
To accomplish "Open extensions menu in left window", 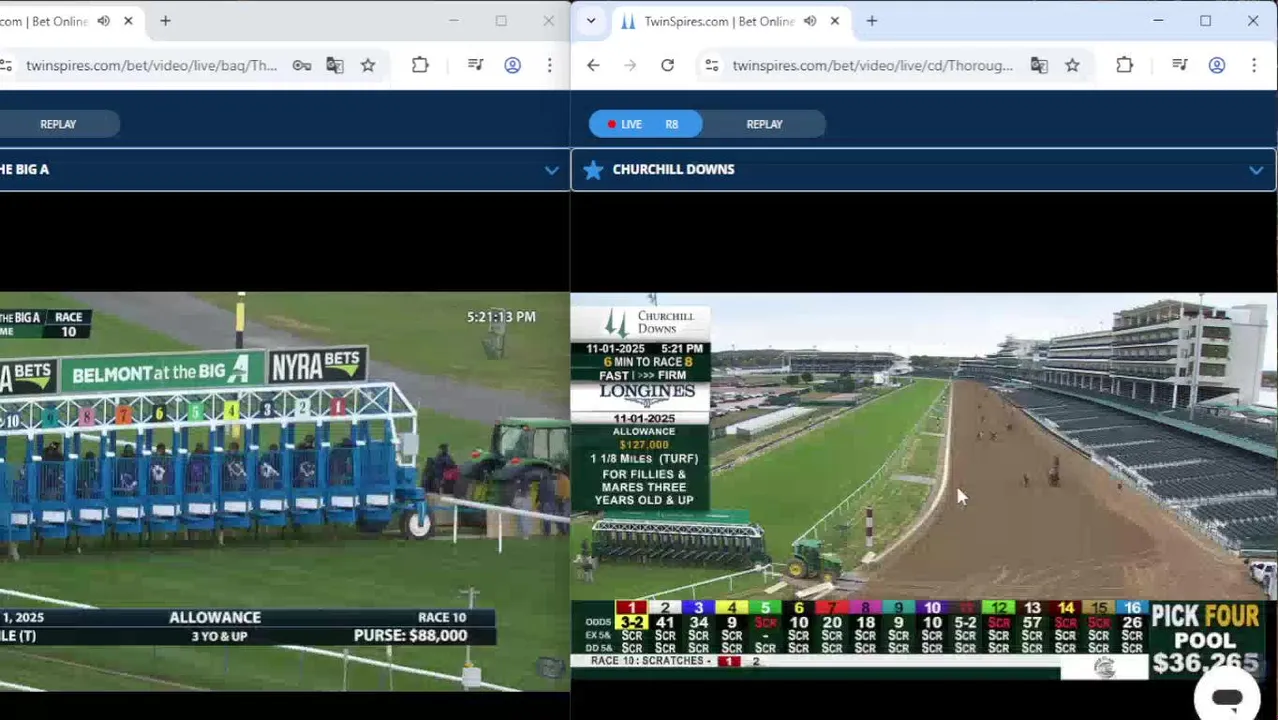I will (x=420, y=65).
